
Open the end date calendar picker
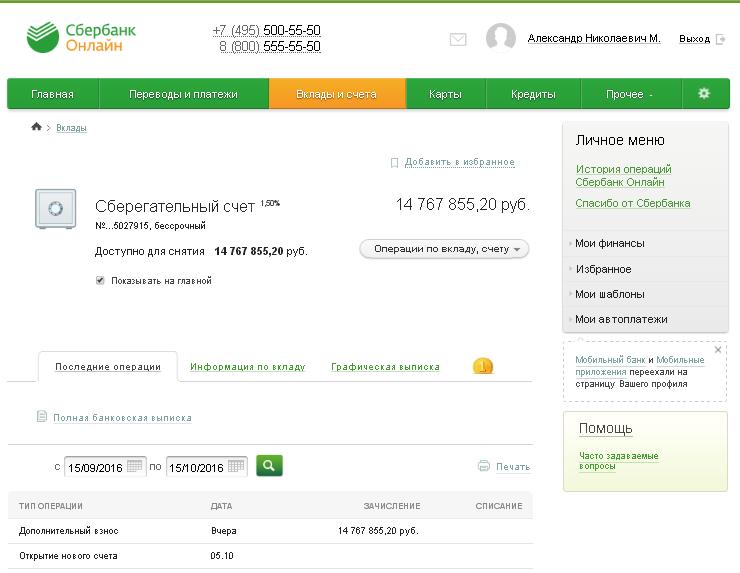click(237, 467)
